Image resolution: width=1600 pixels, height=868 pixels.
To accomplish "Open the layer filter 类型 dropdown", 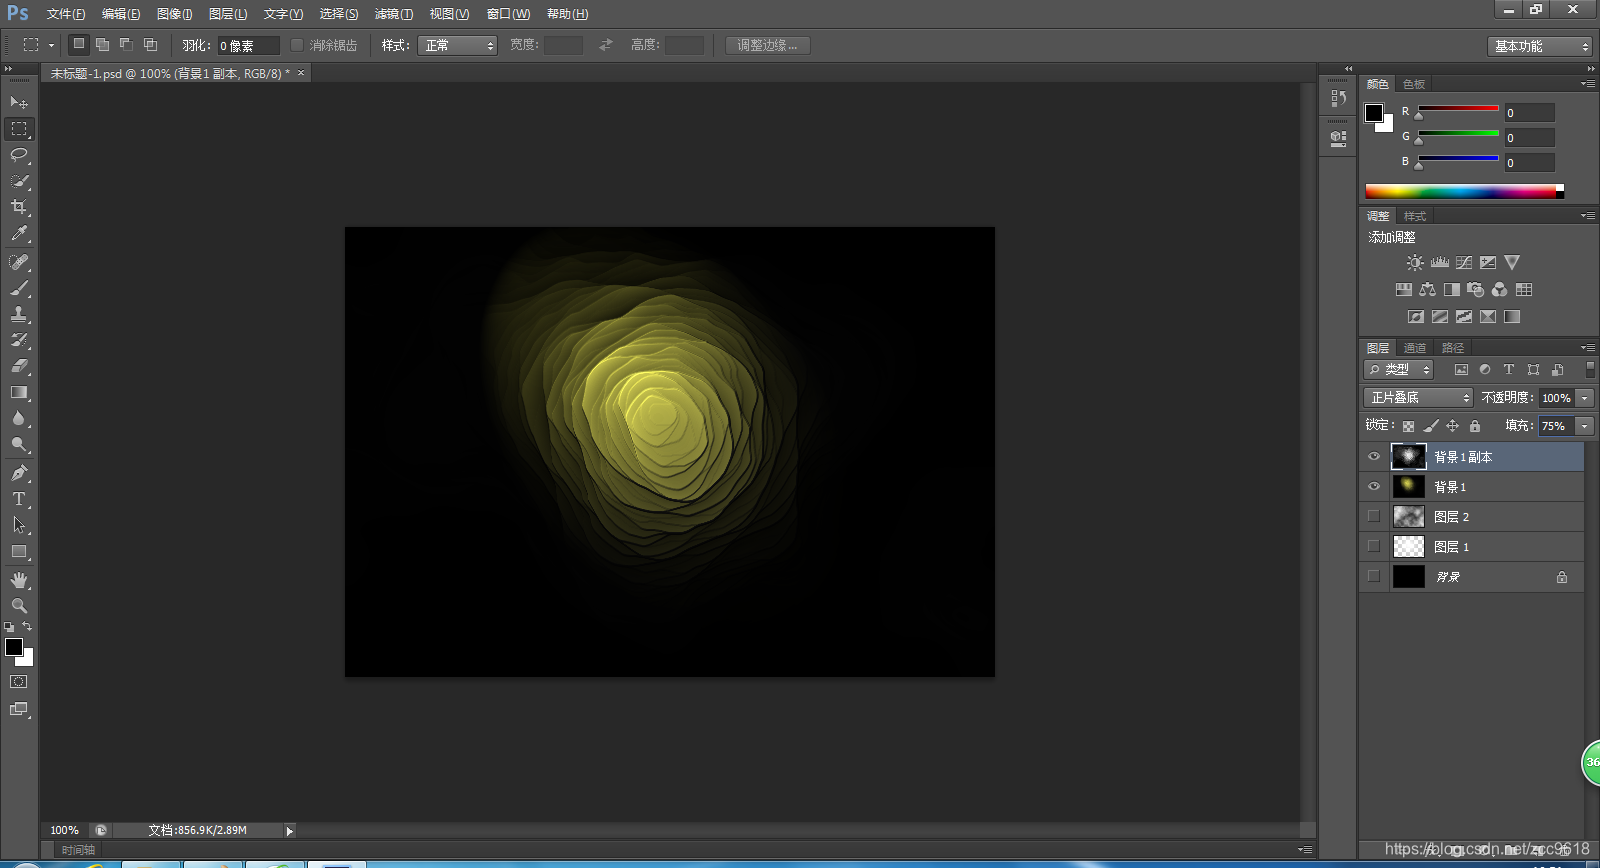I will (1399, 370).
